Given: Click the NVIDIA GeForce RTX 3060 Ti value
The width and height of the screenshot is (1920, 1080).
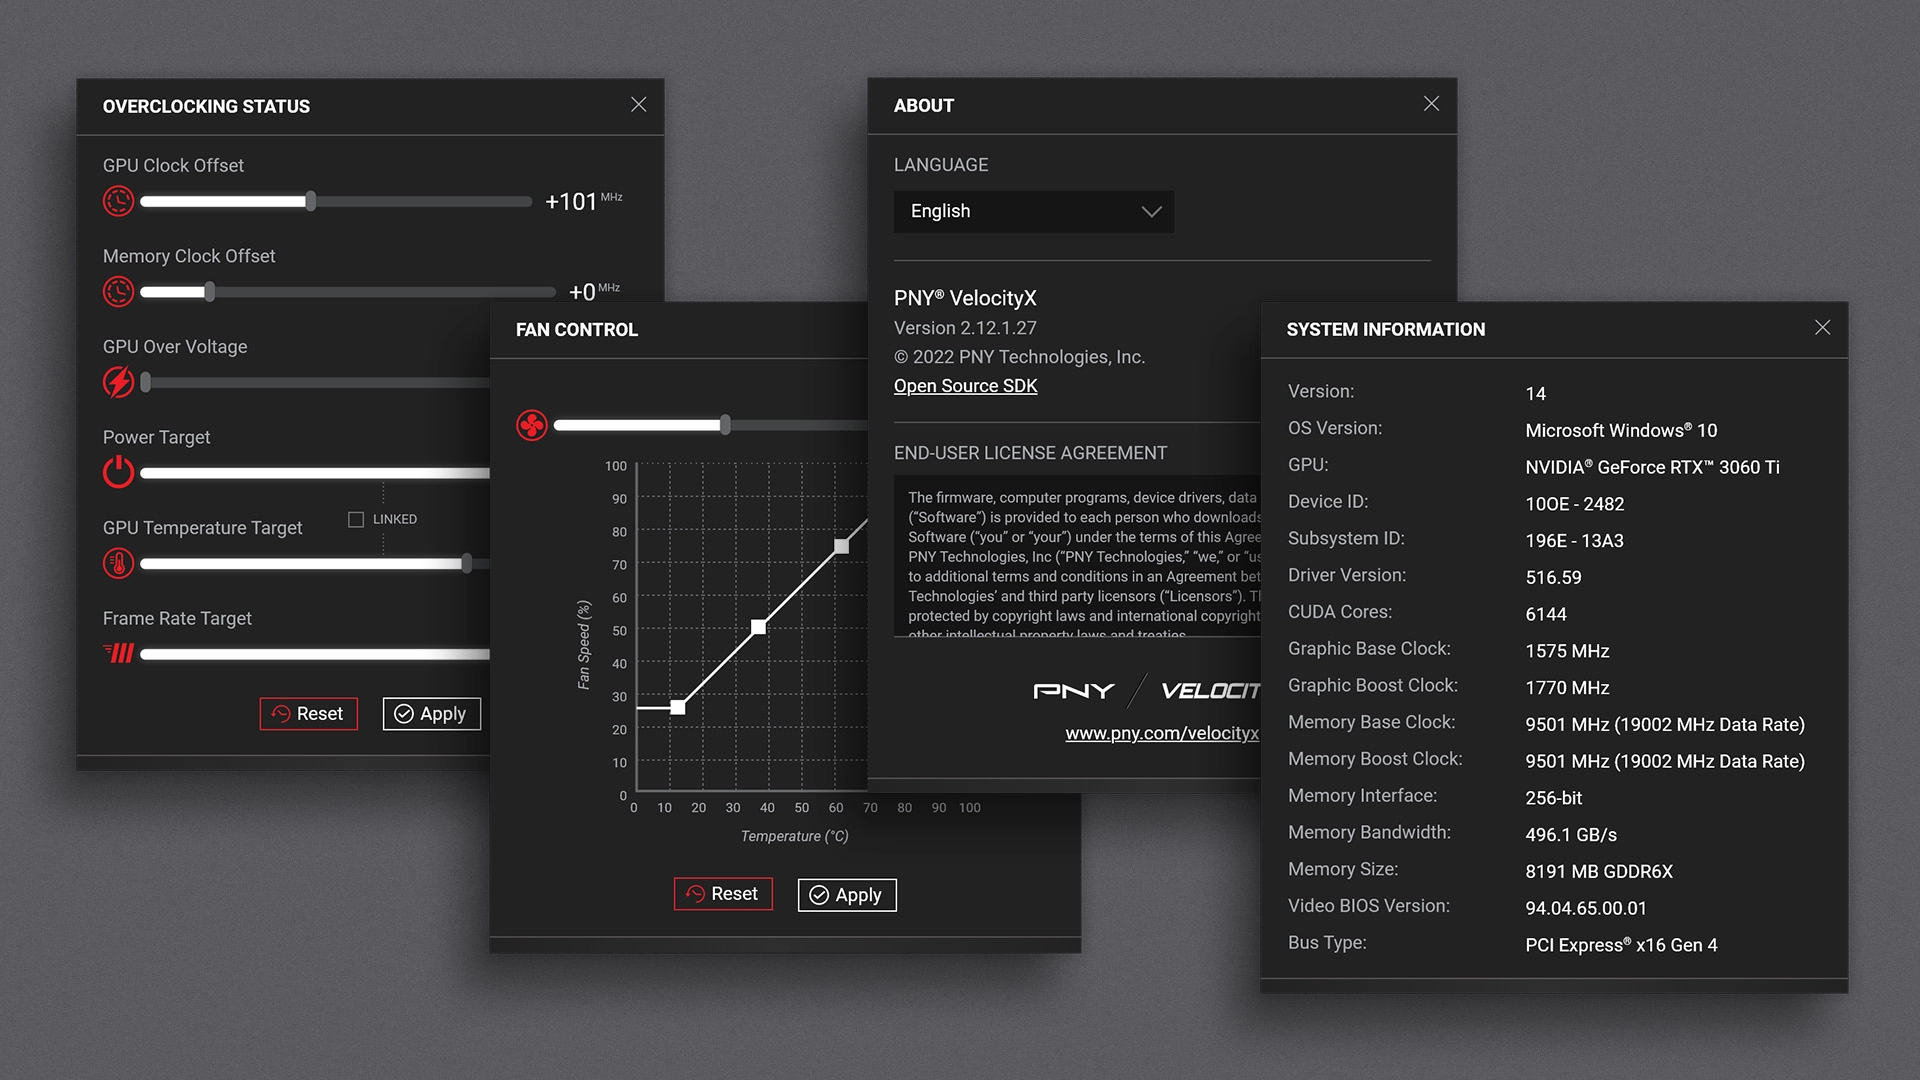Looking at the screenshot, I should (1652, 467).
